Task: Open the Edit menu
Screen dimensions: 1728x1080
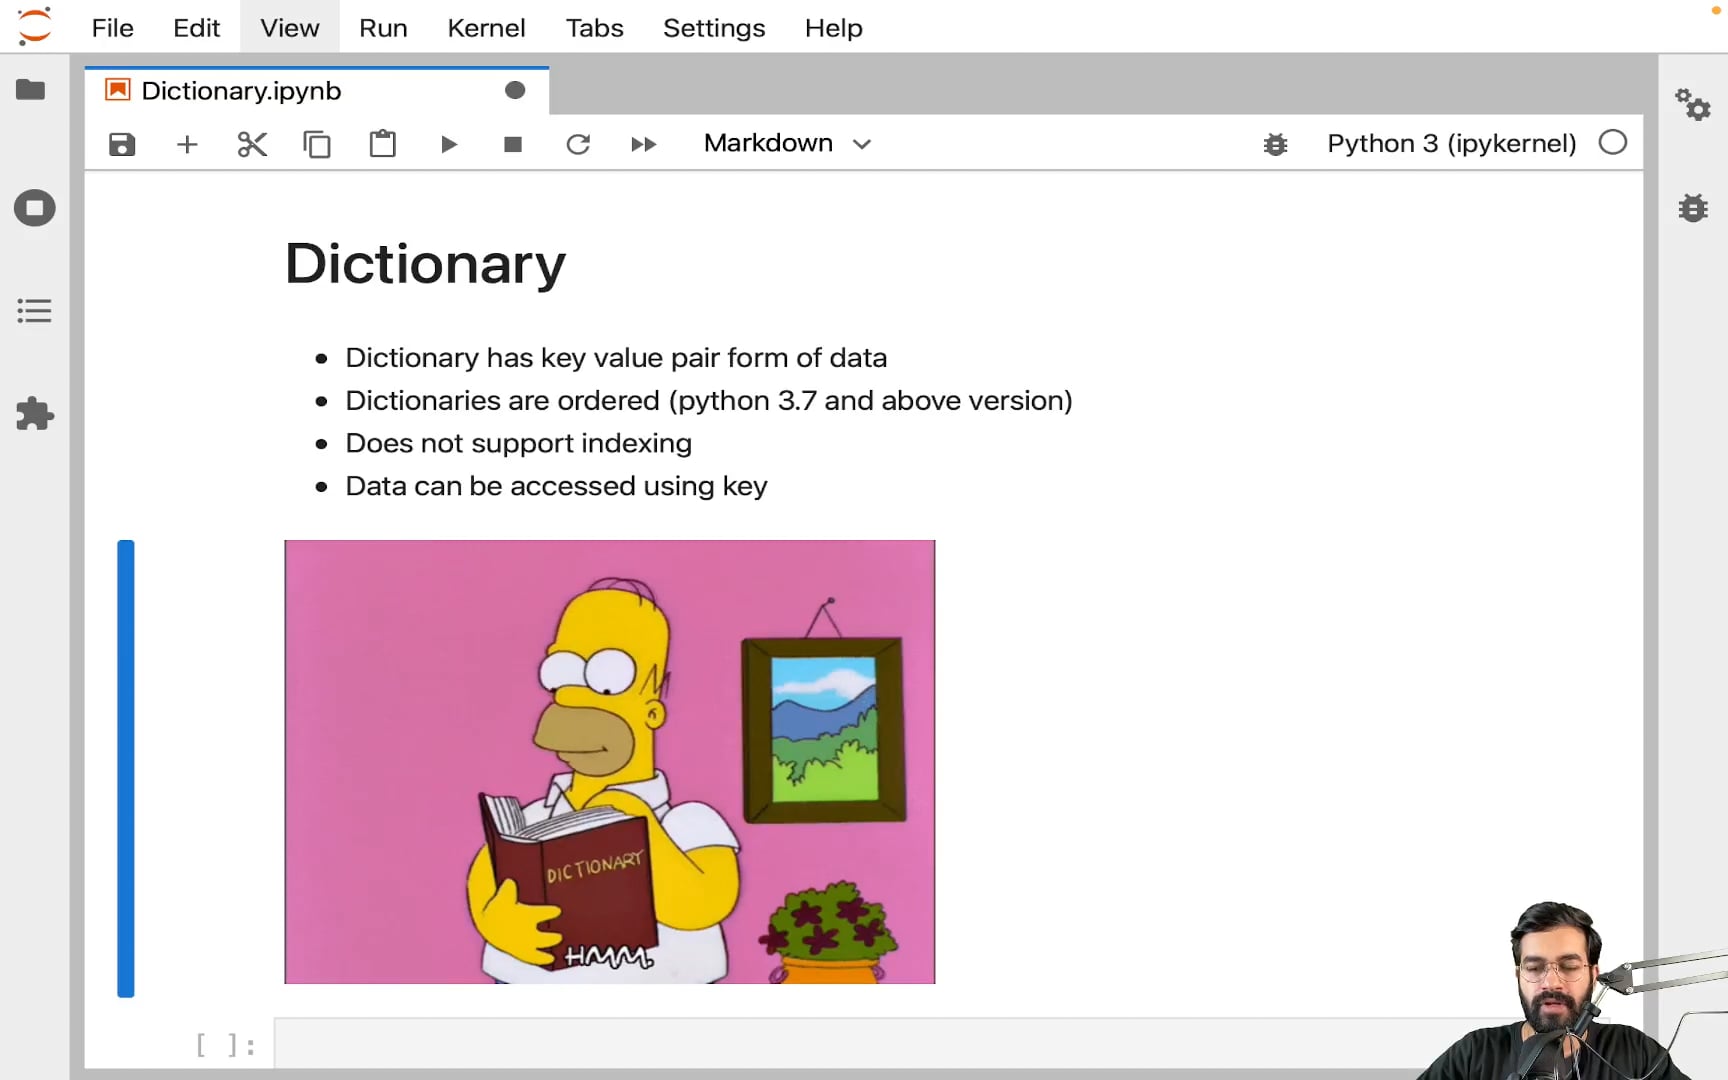Action: pyautogui.click(x=196, y=28)
